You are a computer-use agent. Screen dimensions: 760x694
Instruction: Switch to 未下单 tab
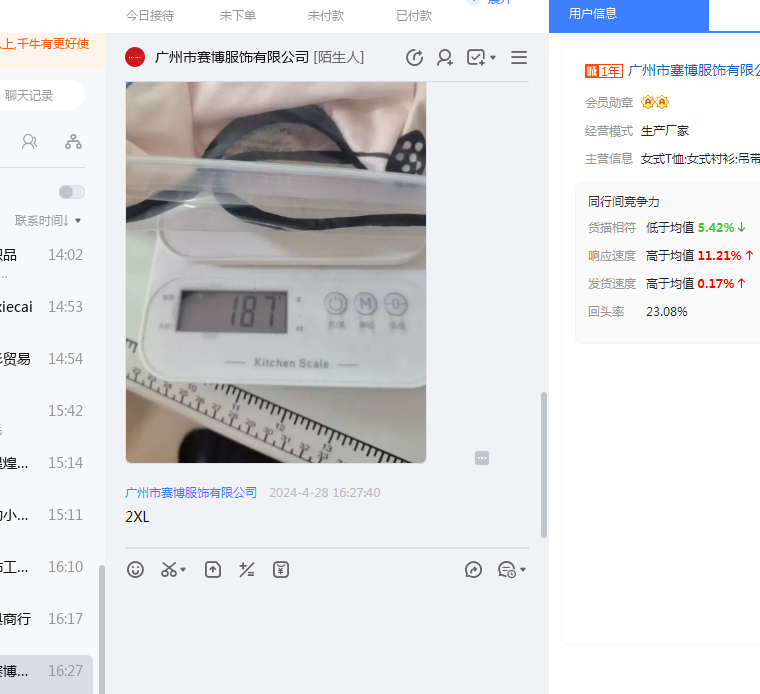[x=238, y=16]
